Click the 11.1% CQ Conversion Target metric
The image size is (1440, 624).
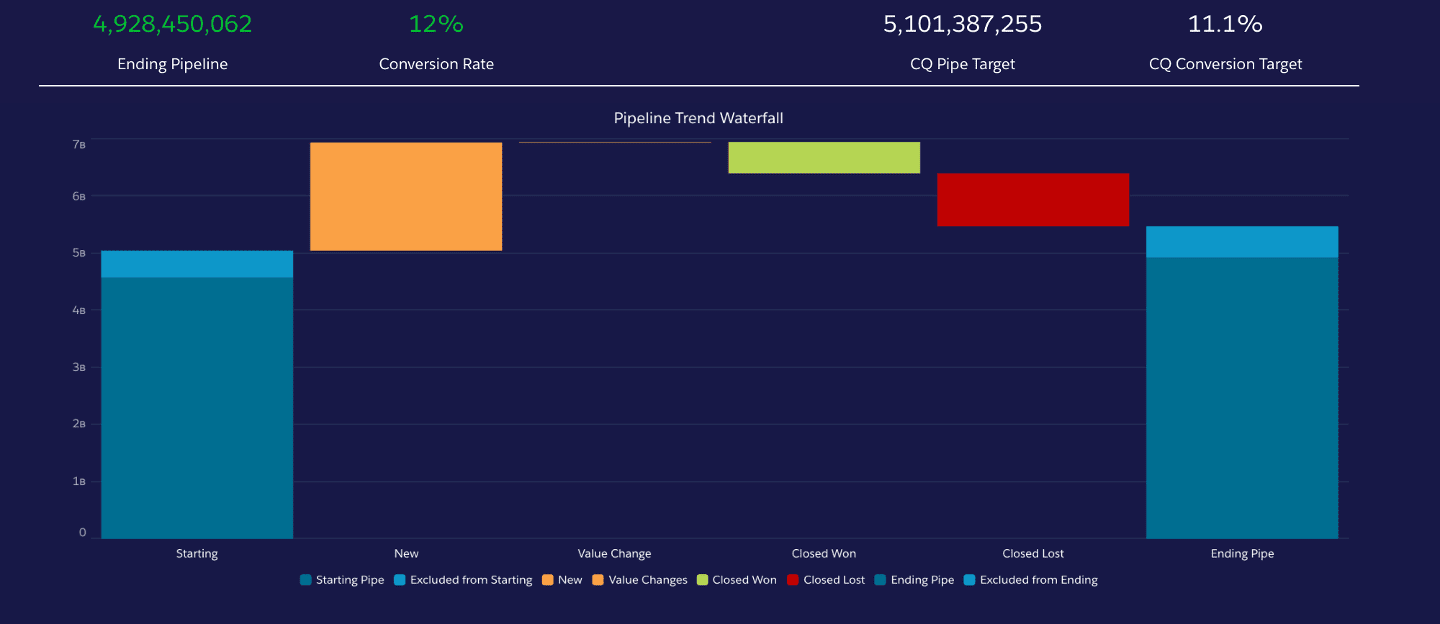point(1225,25)
